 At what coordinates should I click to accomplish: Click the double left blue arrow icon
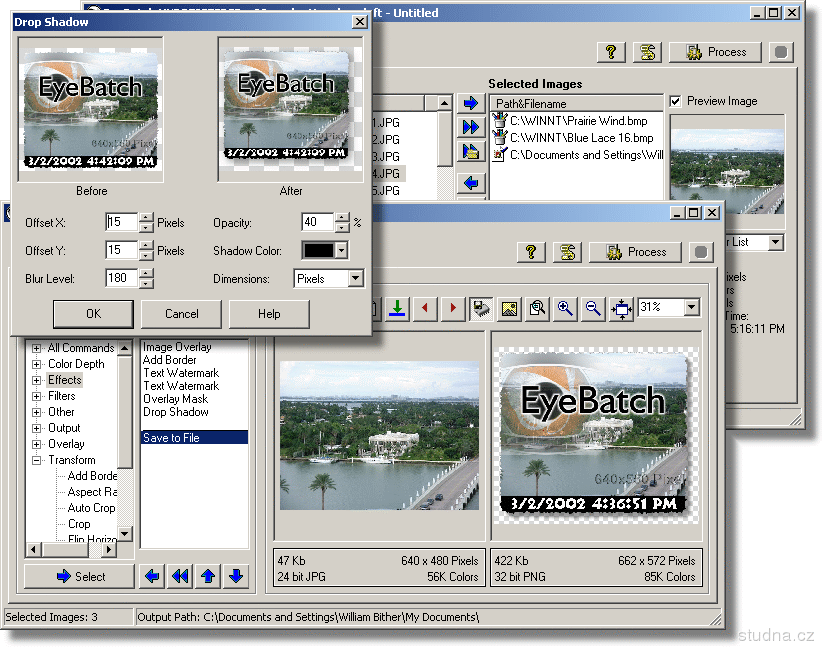(x=180, y=576)
